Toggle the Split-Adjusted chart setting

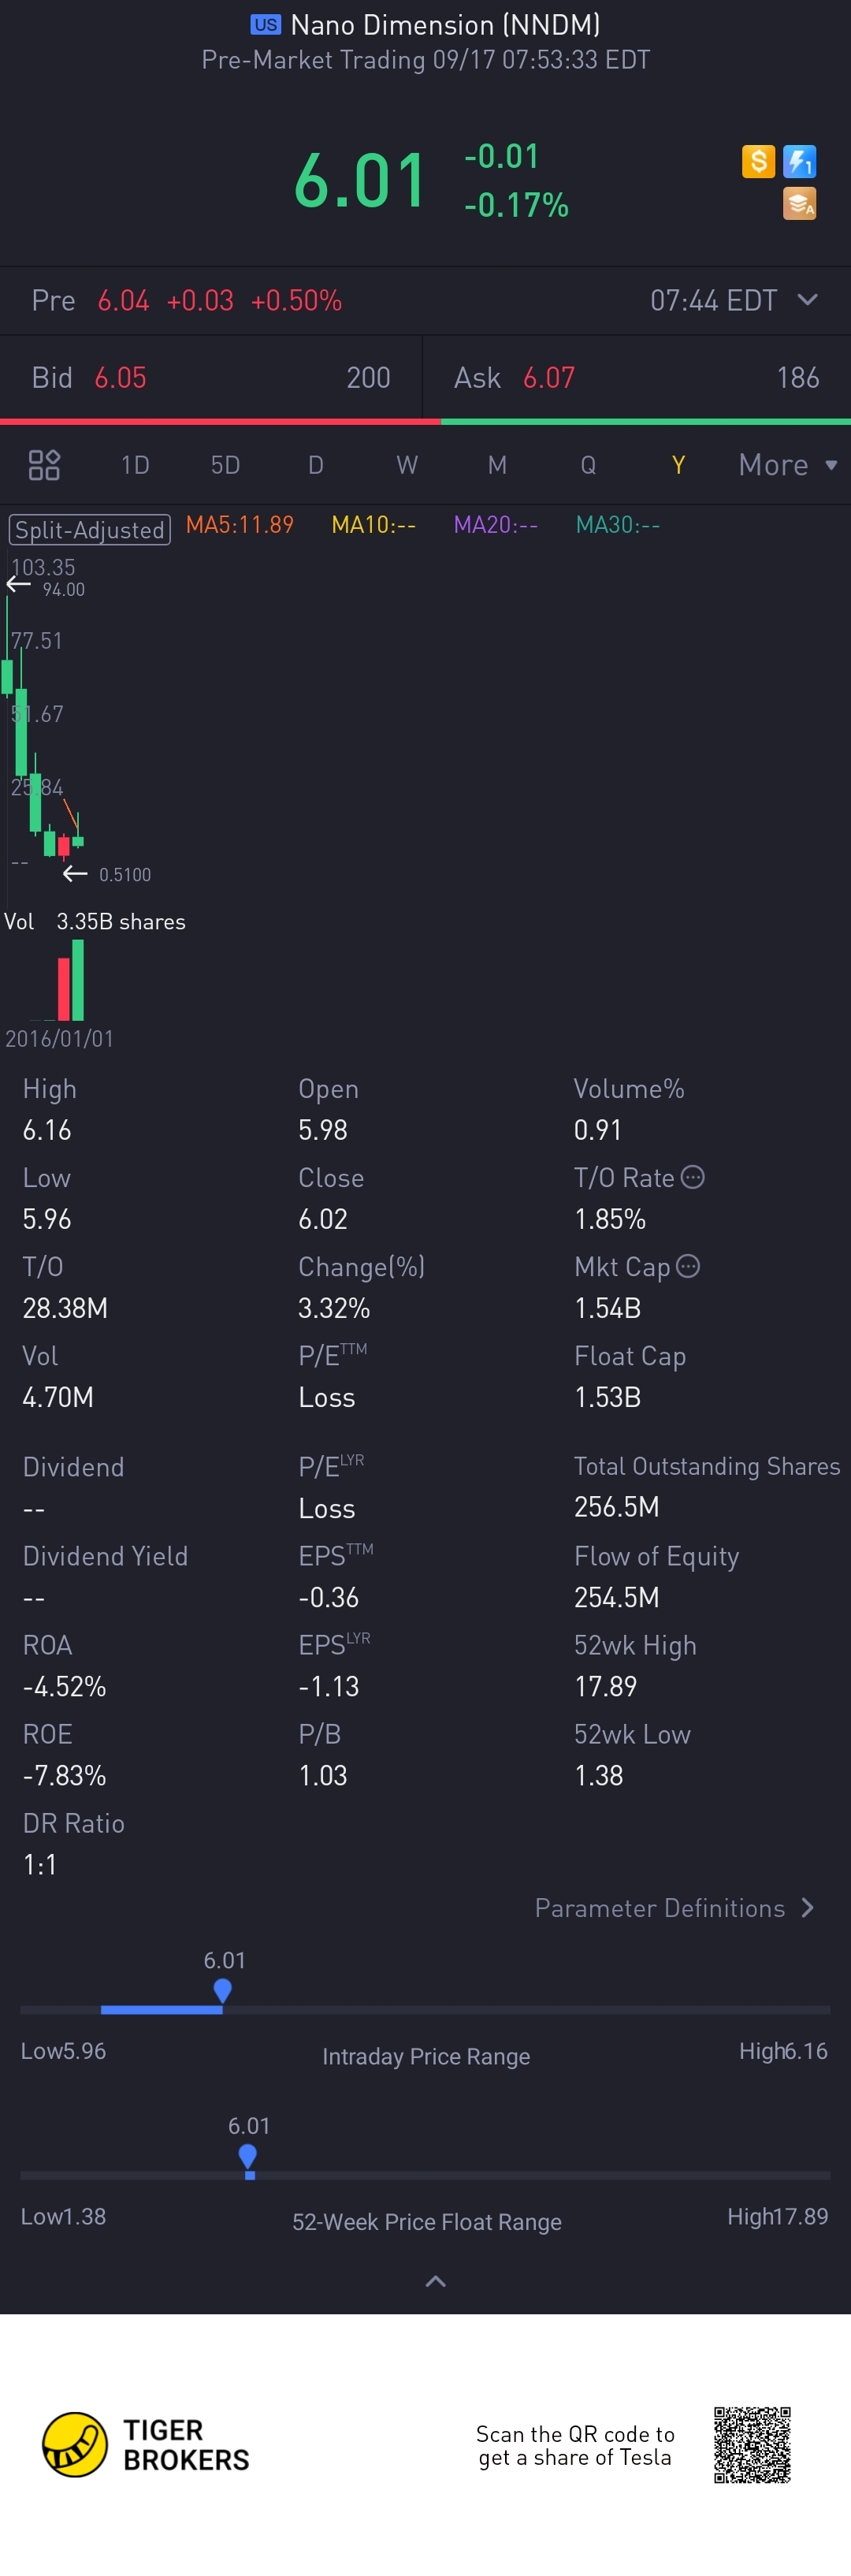point(90,529)
